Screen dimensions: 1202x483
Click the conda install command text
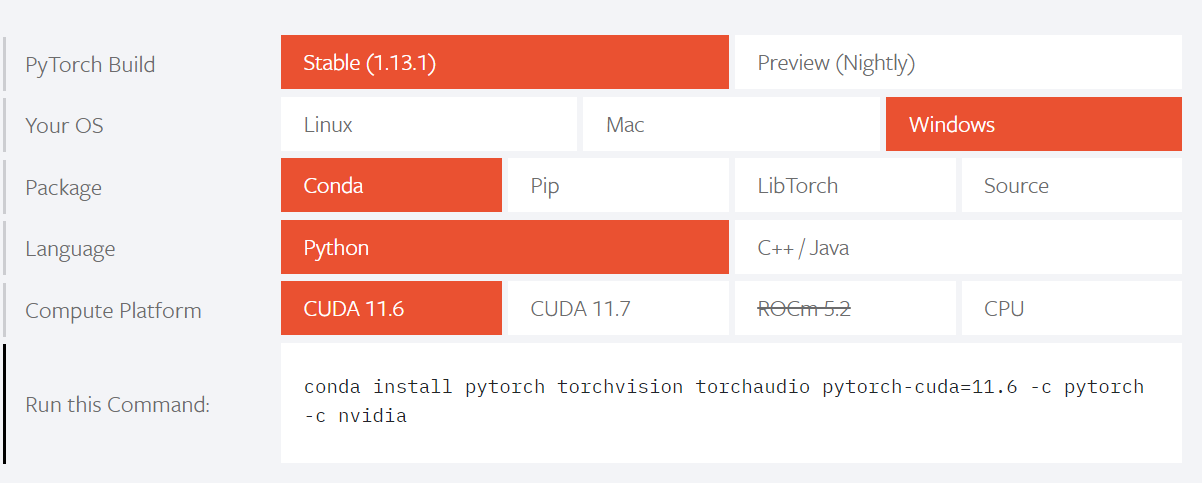pyautogui.click(x=723, y=400)
